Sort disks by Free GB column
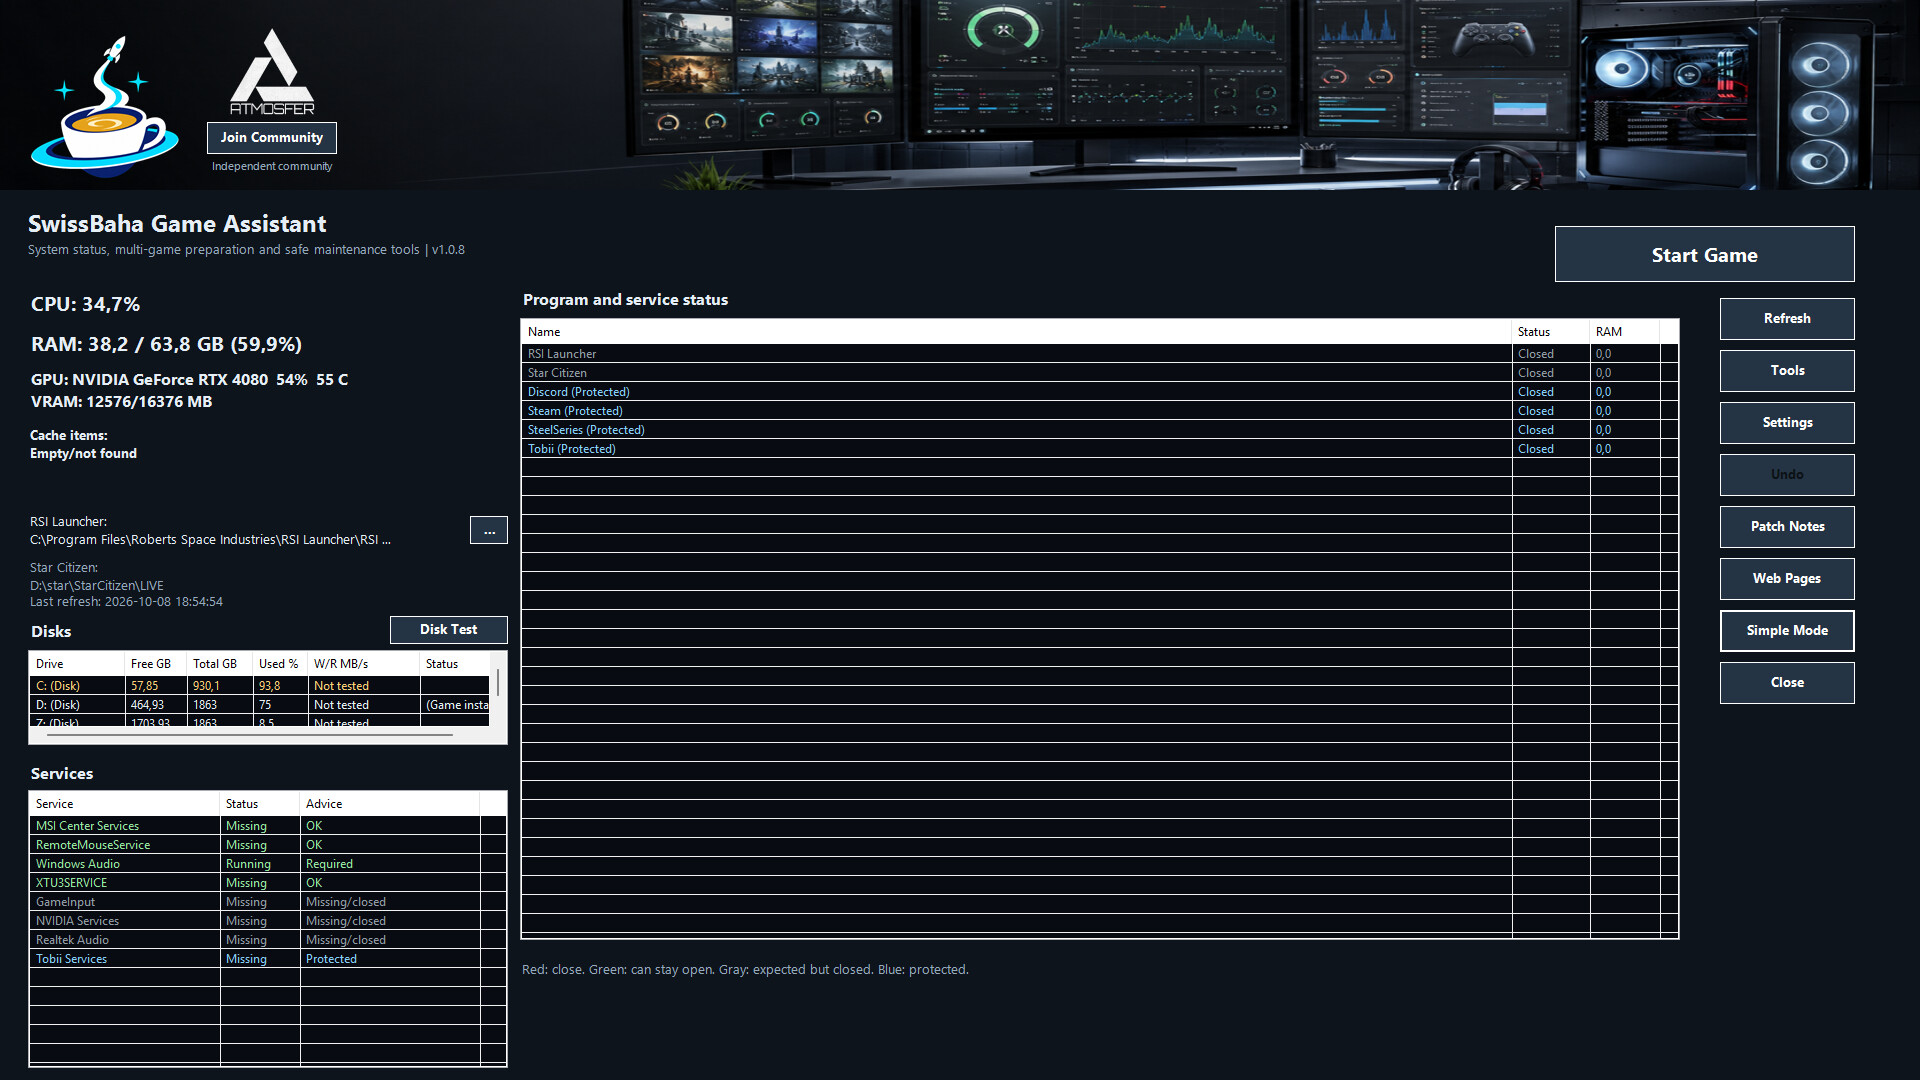Viewport: 1920px width, 1080px height. click(x=155, y=664)
